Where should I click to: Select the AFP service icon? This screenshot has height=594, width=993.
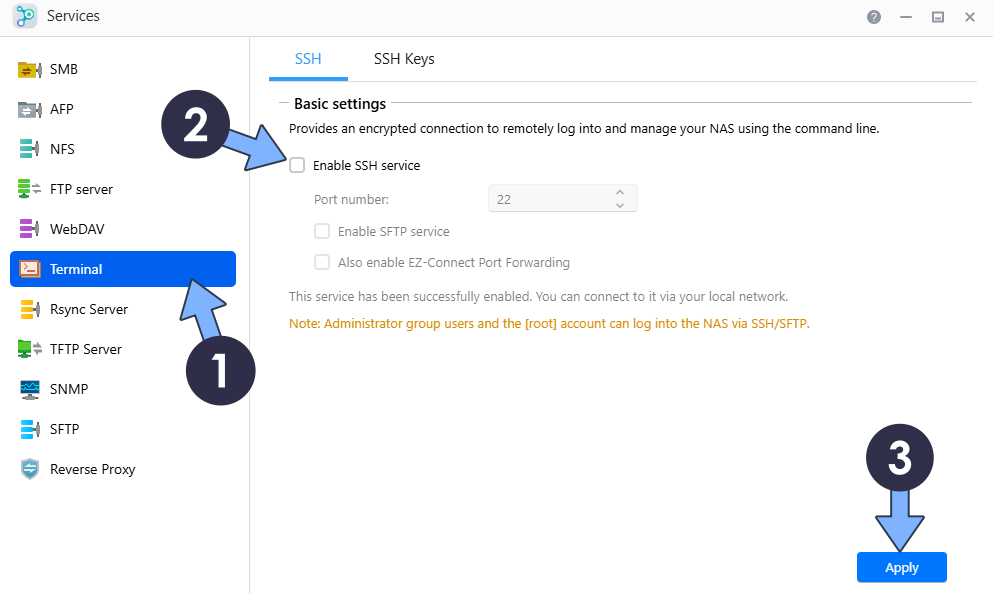tap(29, 110)
